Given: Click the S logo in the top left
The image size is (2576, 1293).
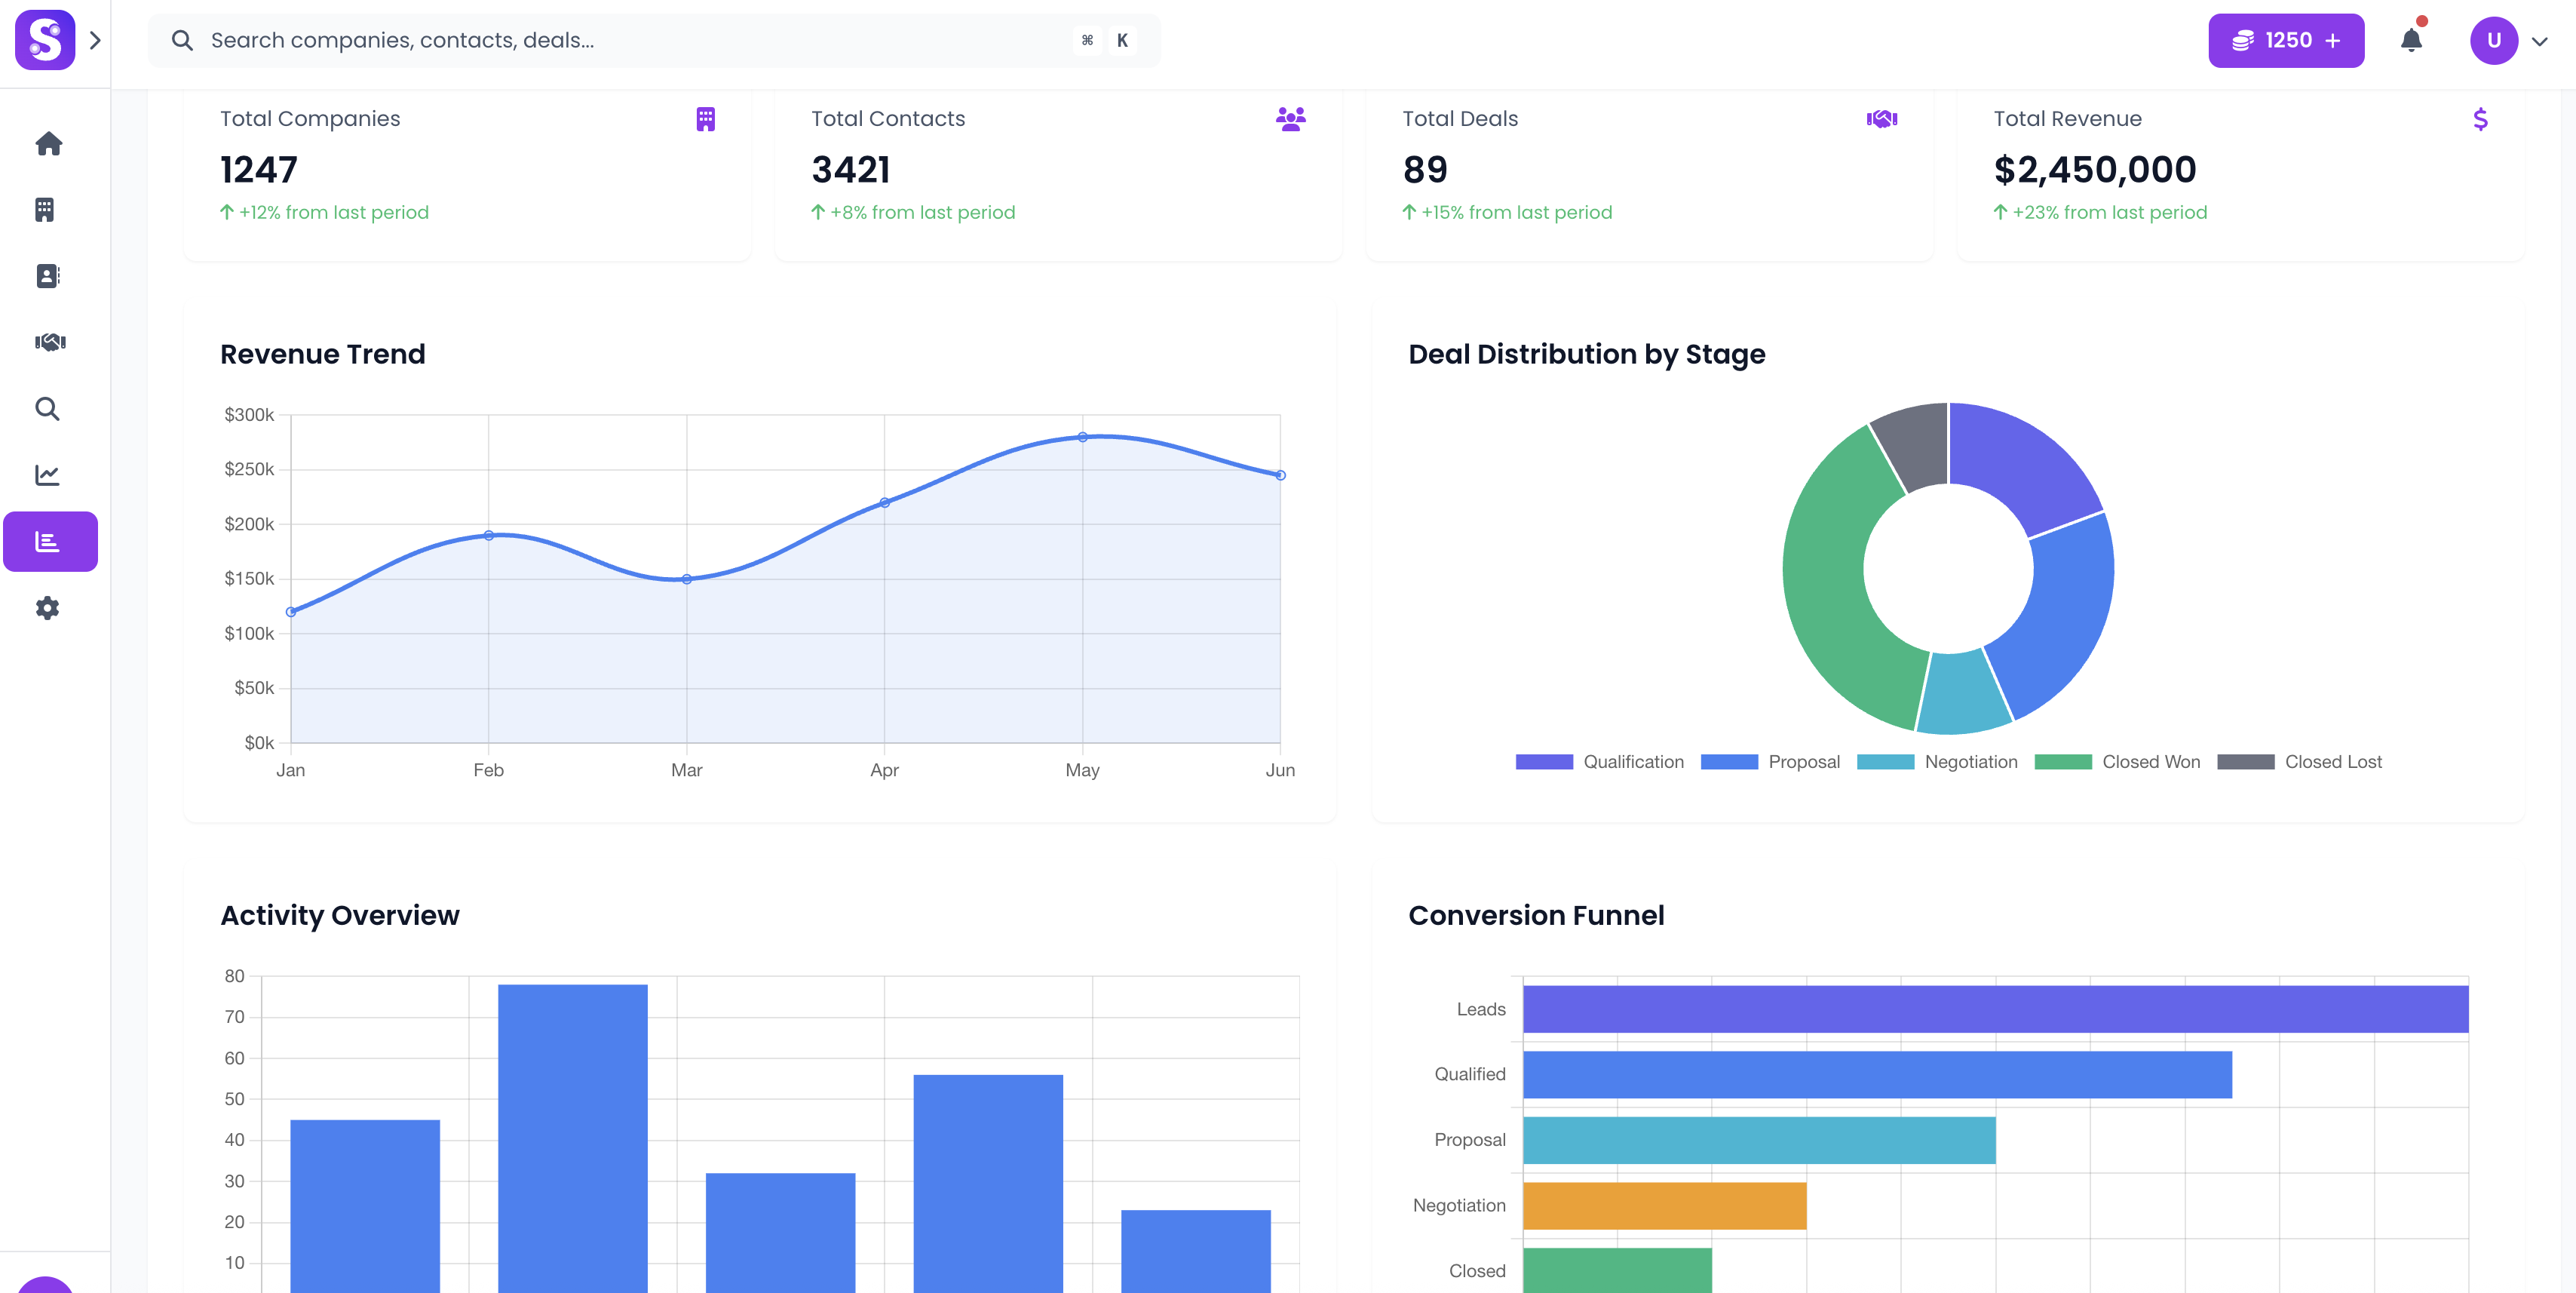Looking at the screenshot, I should [45, 41].
